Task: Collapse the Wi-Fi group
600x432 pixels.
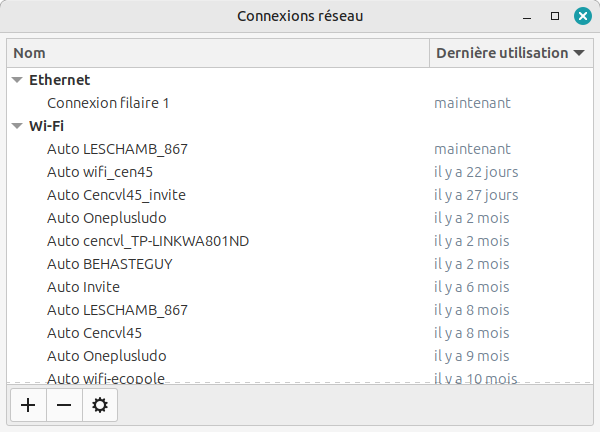Action: click(17, 126)
